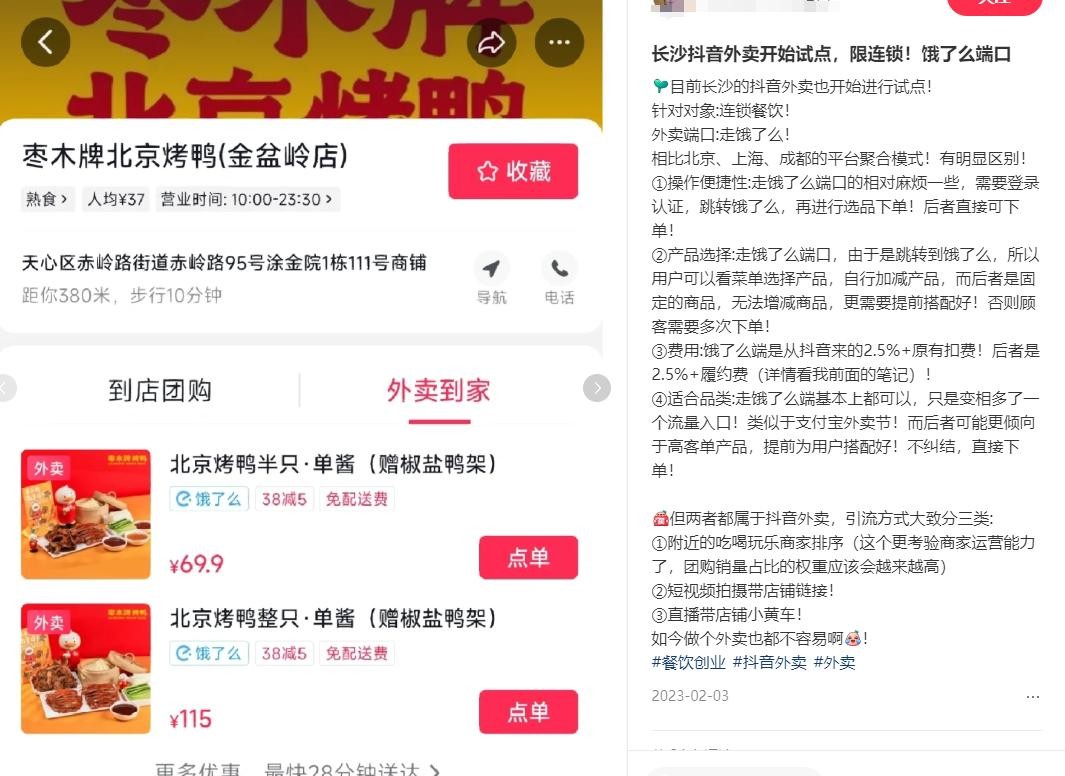1065x776 pixels.
Task: Click 点单 for whole roast duck
Action: tap(528, 712)
